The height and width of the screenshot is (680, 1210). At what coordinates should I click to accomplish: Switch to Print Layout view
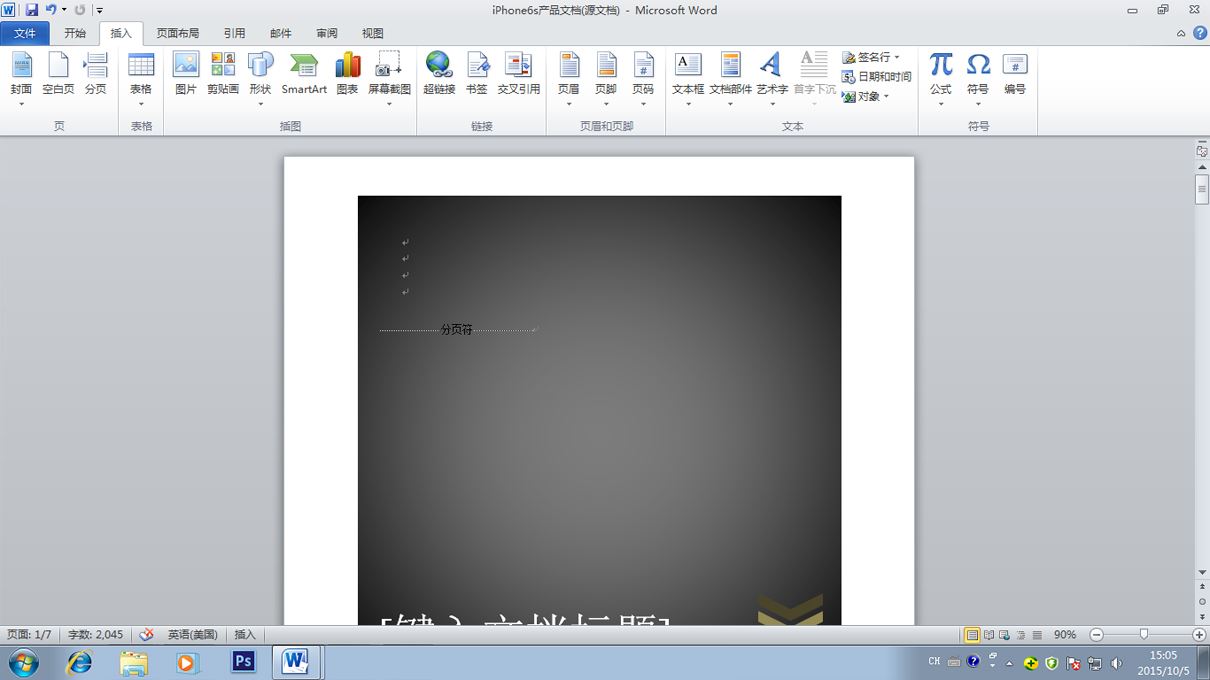coord(972,635)
